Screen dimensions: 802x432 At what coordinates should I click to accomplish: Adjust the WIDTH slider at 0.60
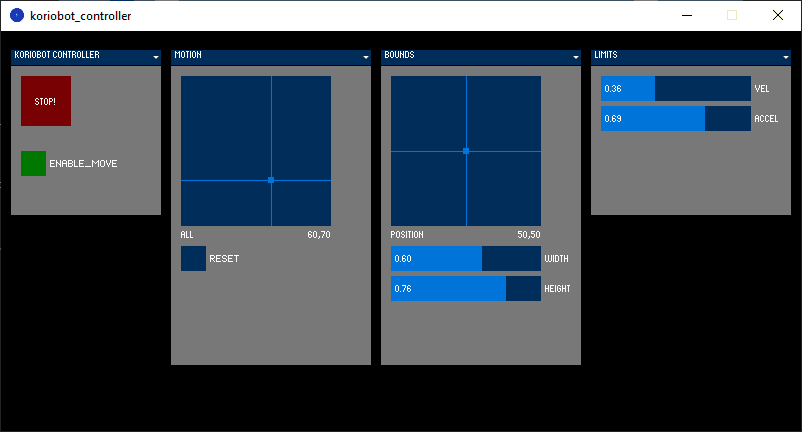click(465, 258)
